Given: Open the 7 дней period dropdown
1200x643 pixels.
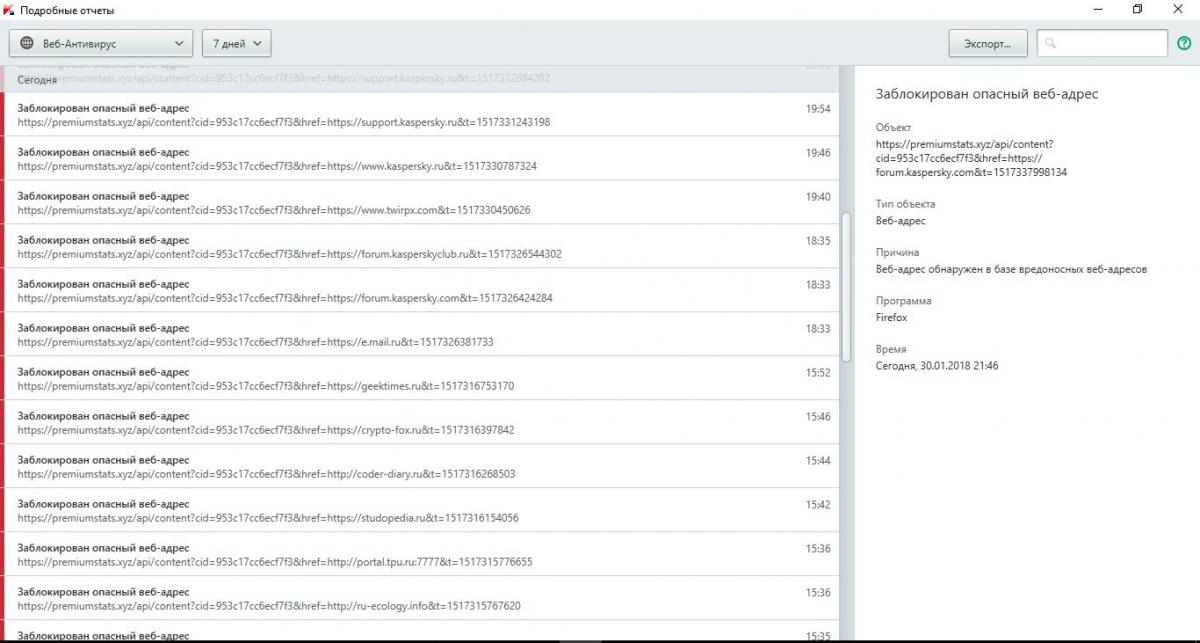Looking at the screenshot, I should point(237,44).
